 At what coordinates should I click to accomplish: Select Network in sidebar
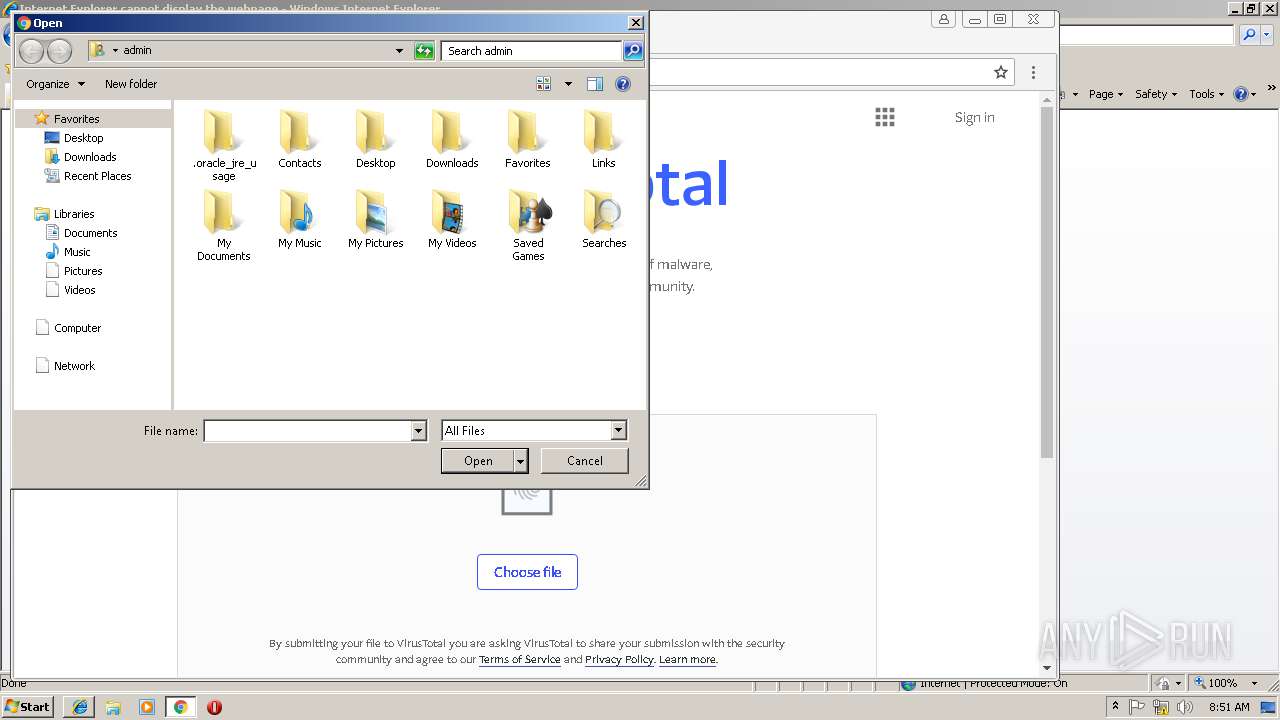[x=74, y=366]
